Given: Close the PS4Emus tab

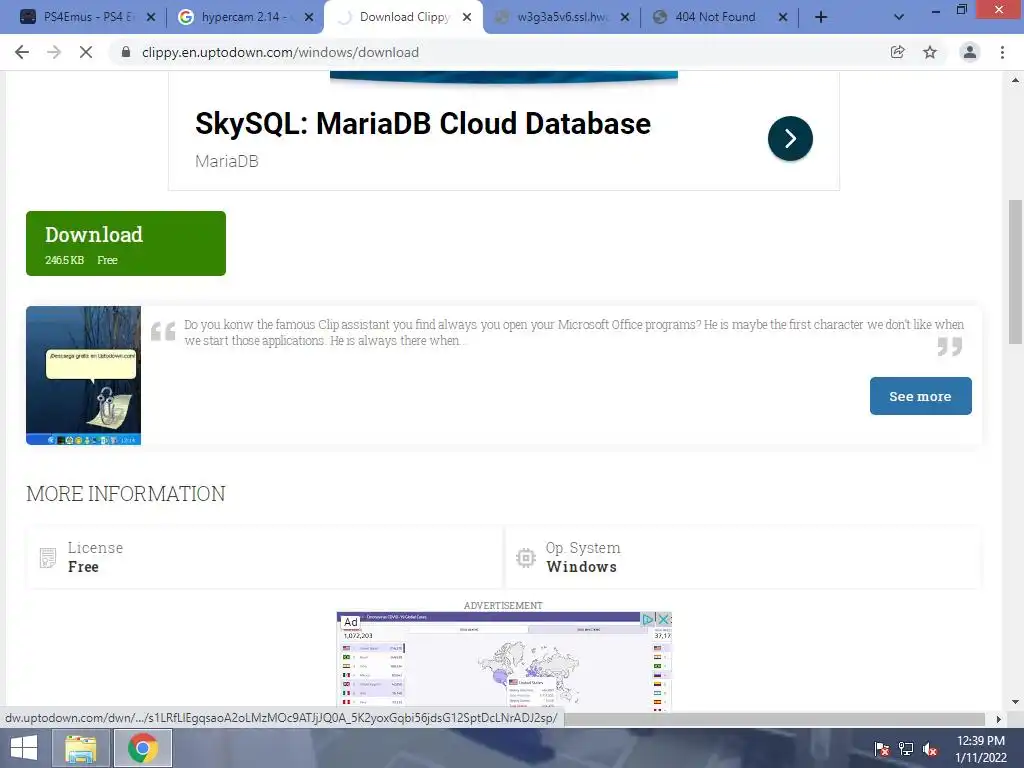Looking at the screenshot, I should pos(151,17).
